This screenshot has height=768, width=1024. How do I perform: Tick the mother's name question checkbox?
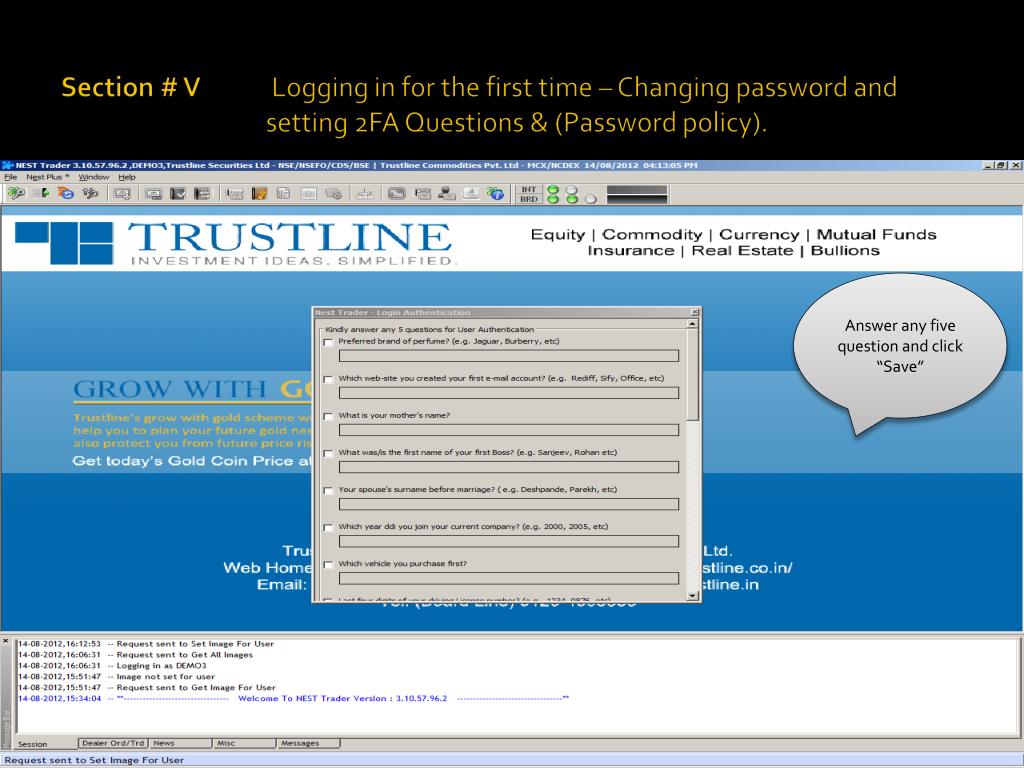point(328,416)
